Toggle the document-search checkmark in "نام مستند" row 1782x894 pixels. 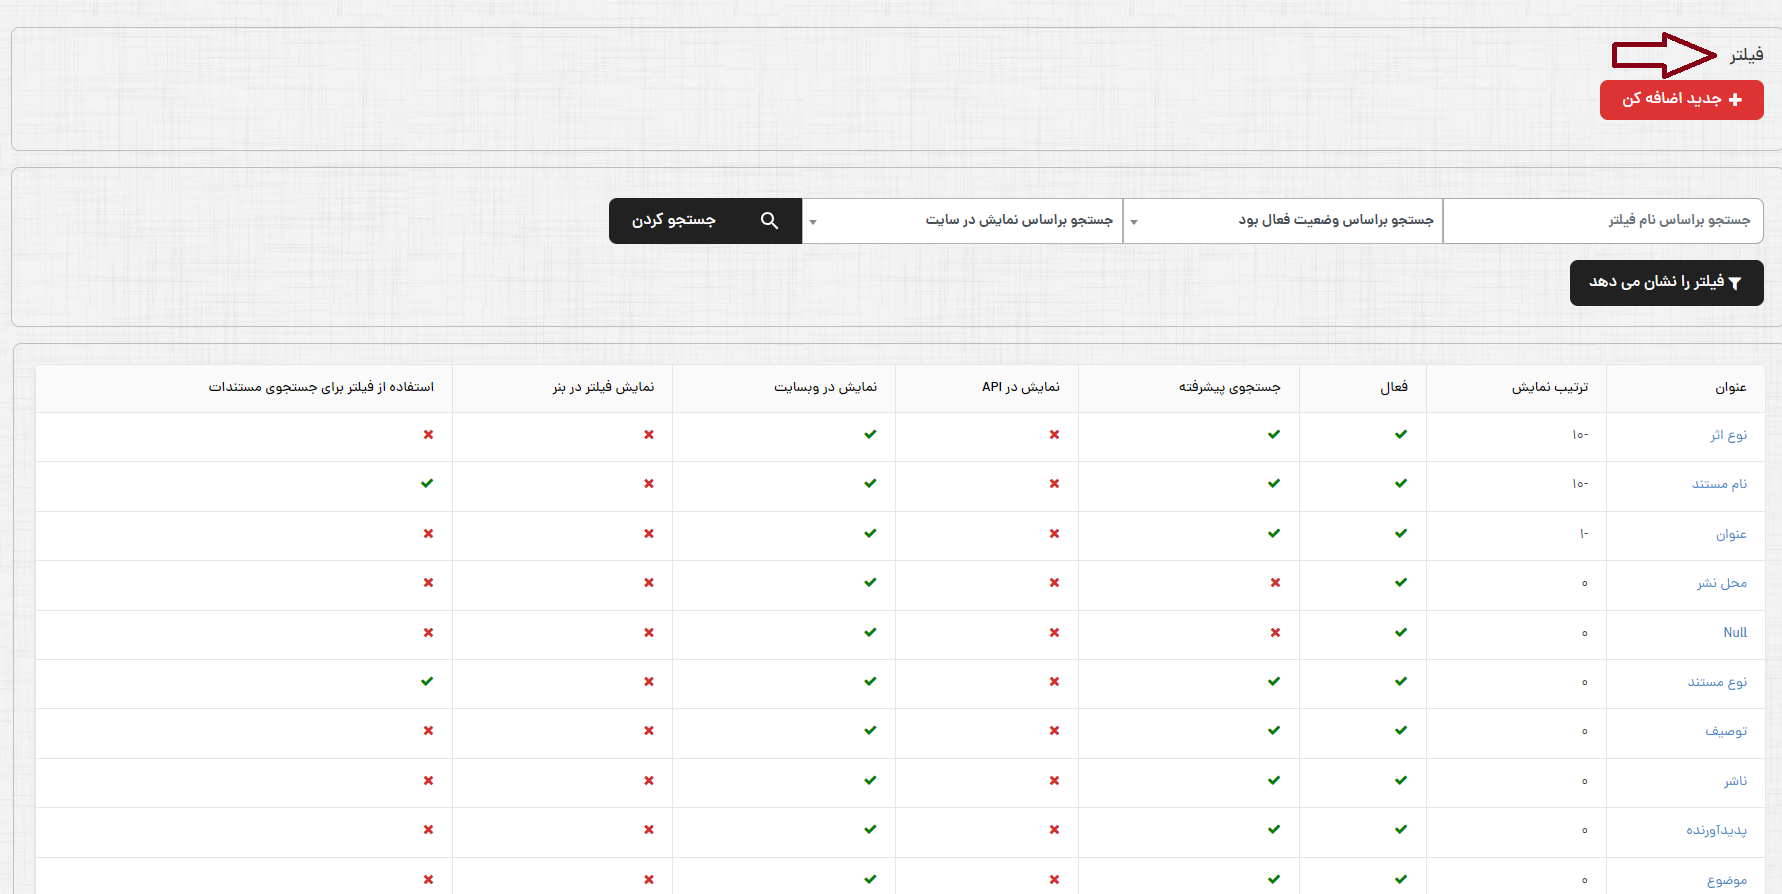427,484
